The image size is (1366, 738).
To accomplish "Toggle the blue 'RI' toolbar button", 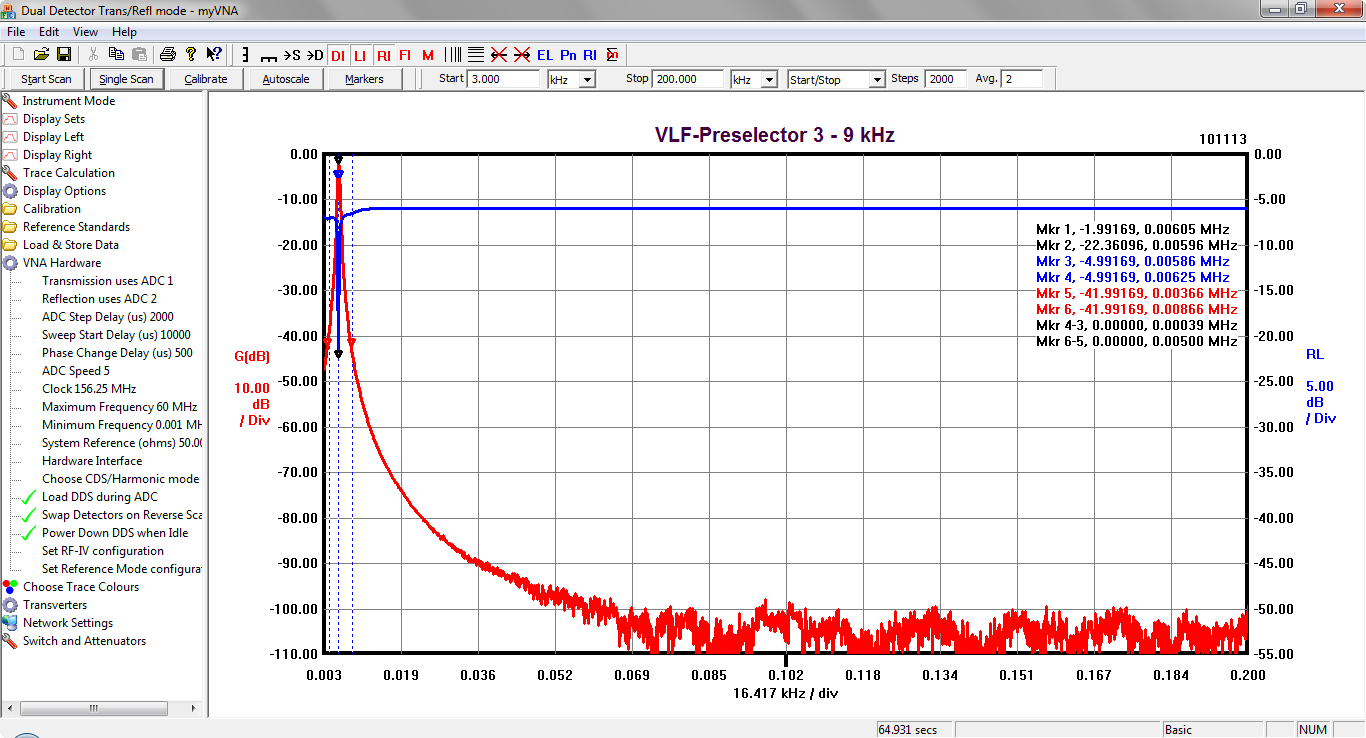I will [x=590, y=55].
